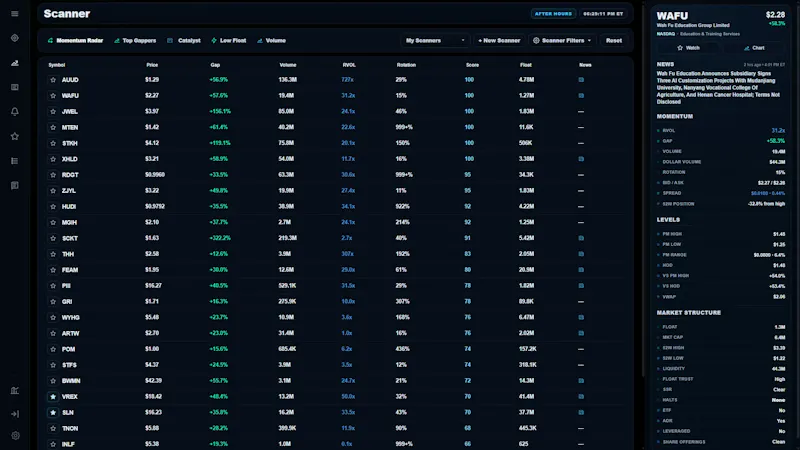Open the alerts bell icon in sidebar
This screenshot has height=450, width=800.
tap(15, 112)
